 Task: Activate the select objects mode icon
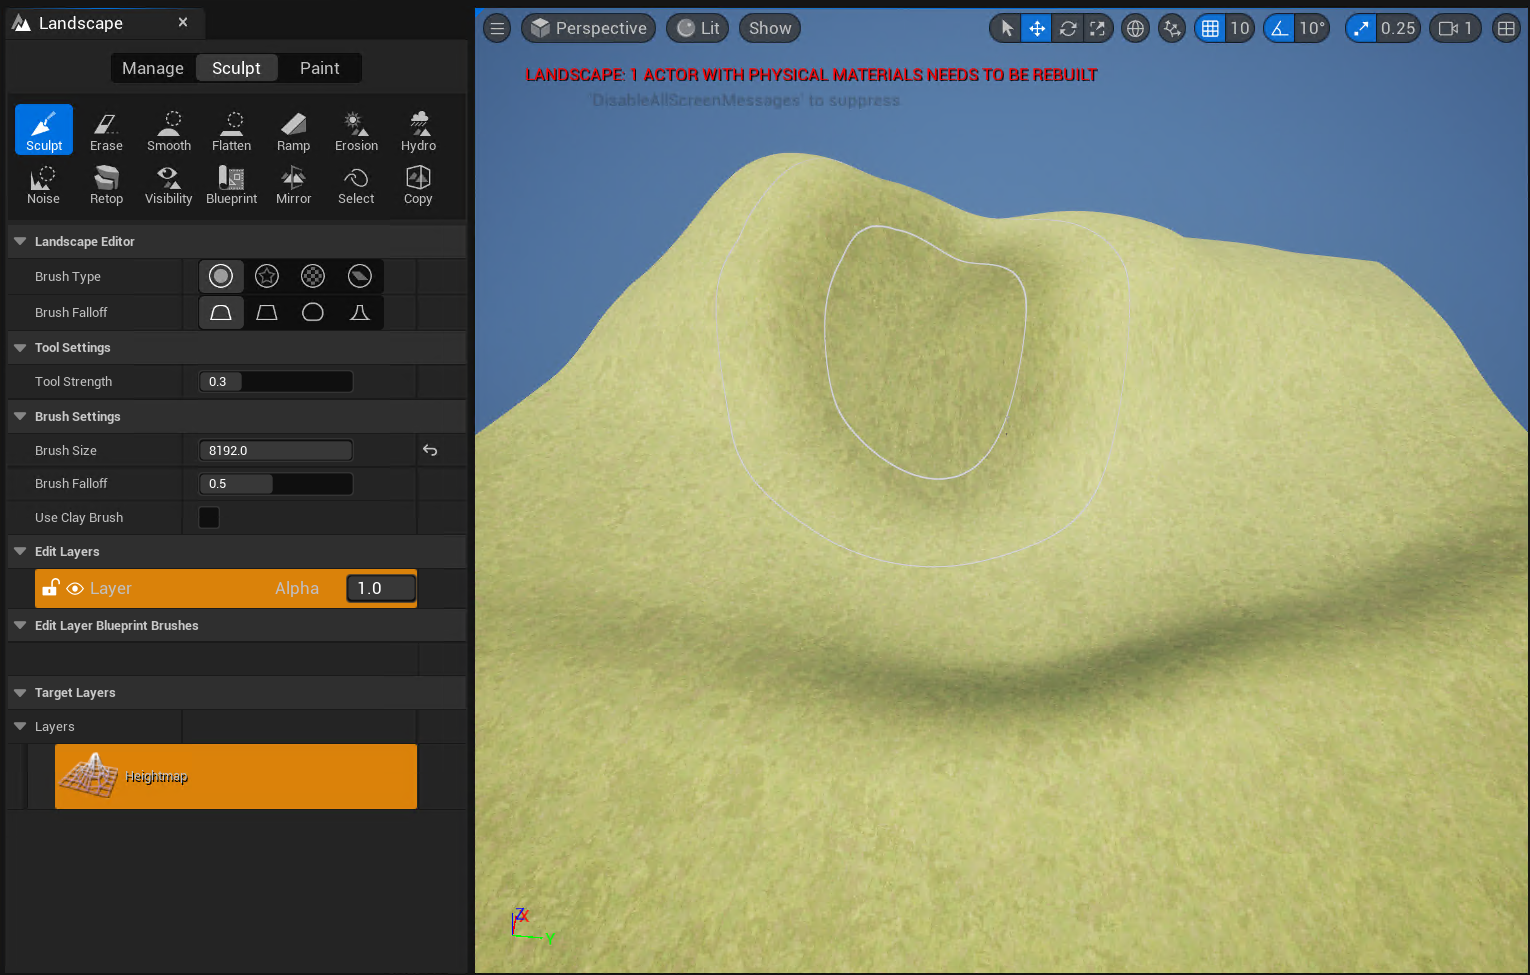click(x=1007, y=28)
